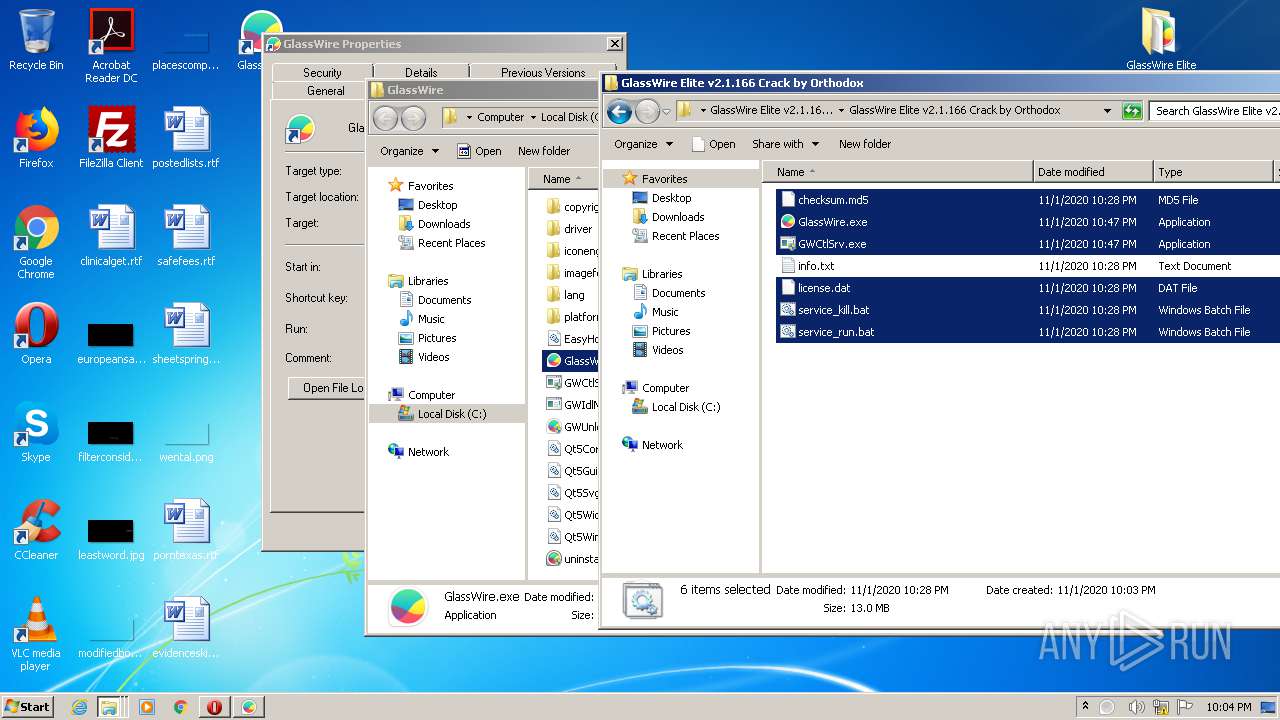
Task: Open Network in Crack window sidebar
Action: (662, 445)
